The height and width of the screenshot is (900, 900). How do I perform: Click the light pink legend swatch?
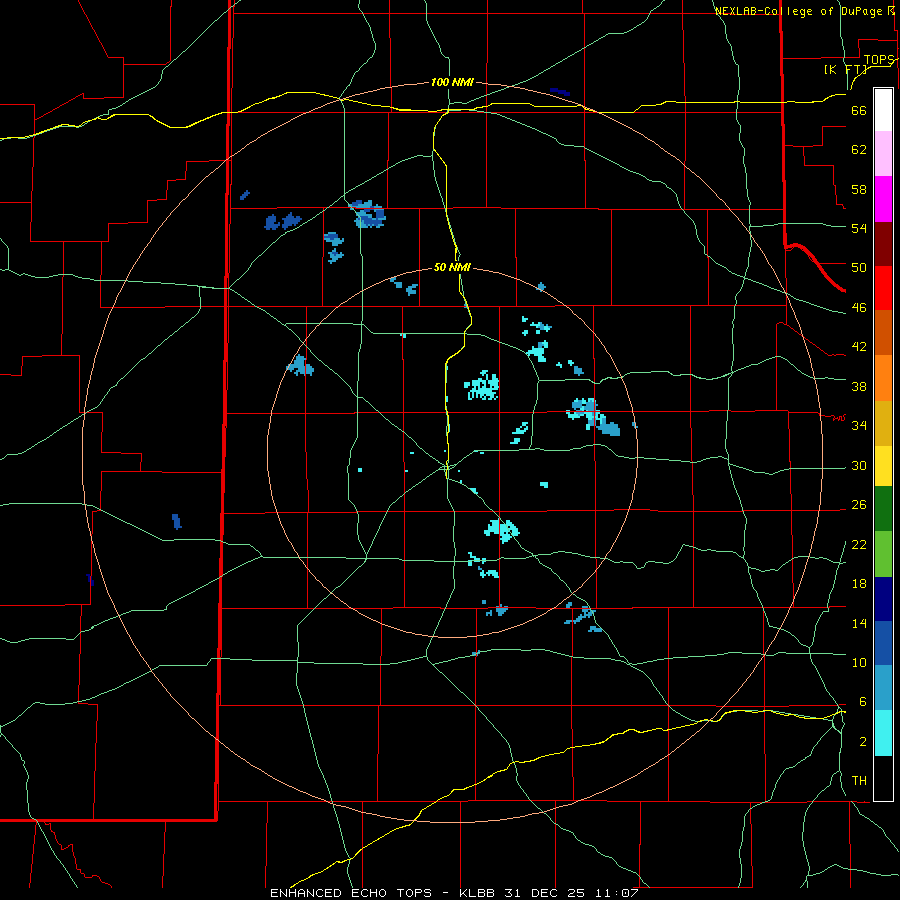click(883, 154)
